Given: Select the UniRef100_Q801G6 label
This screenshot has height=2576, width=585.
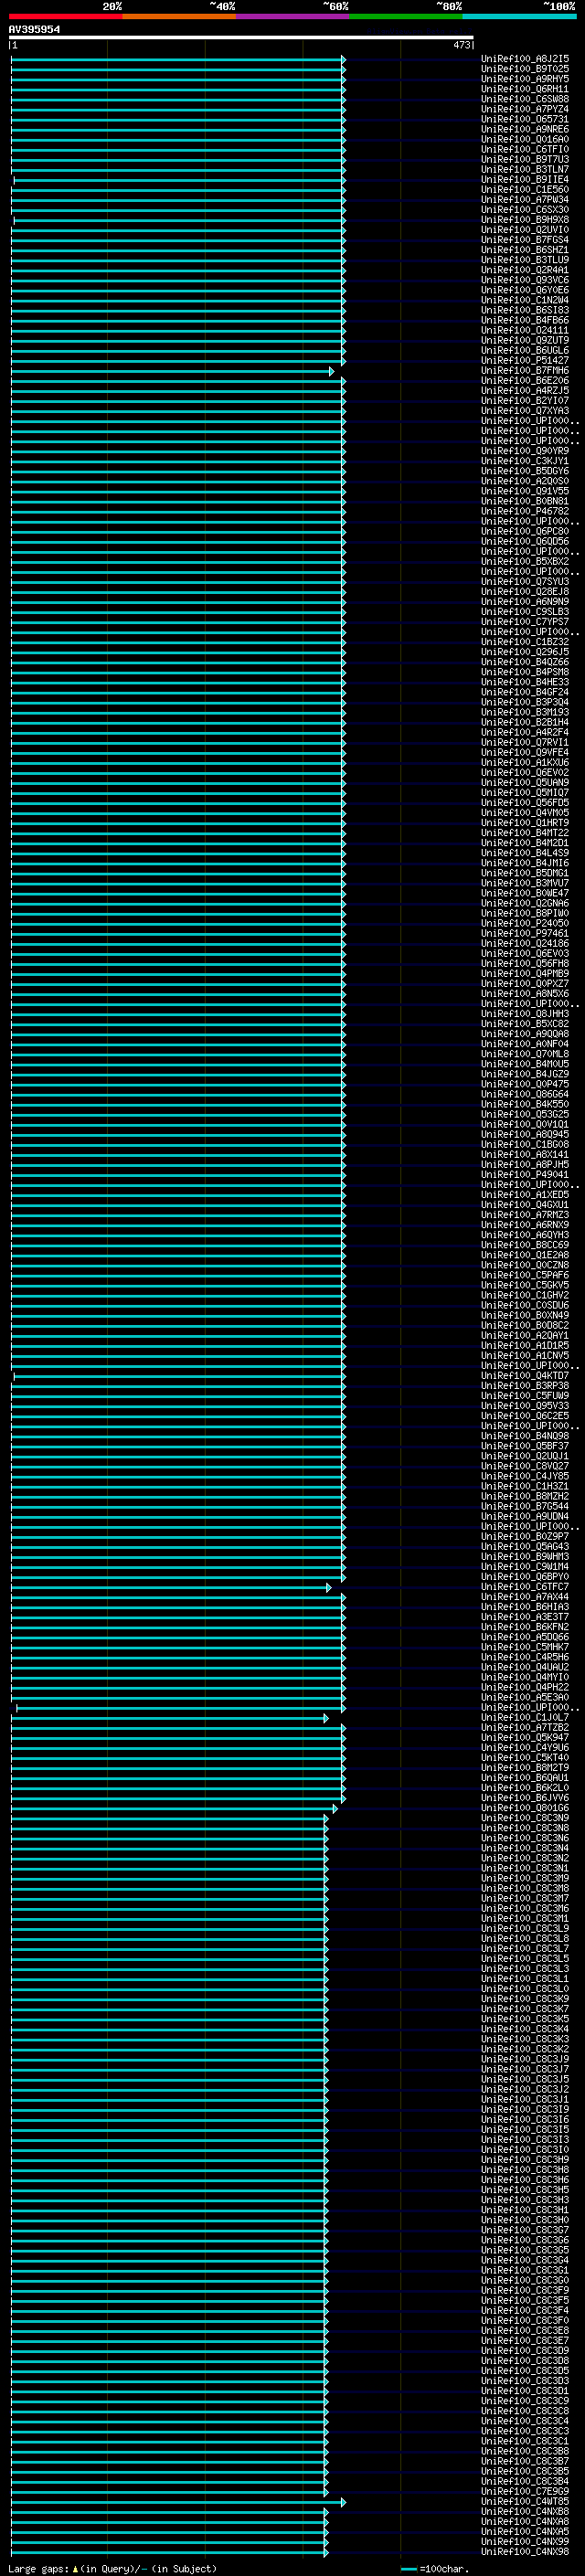Looking at the screenshot, I should 525,1808.
